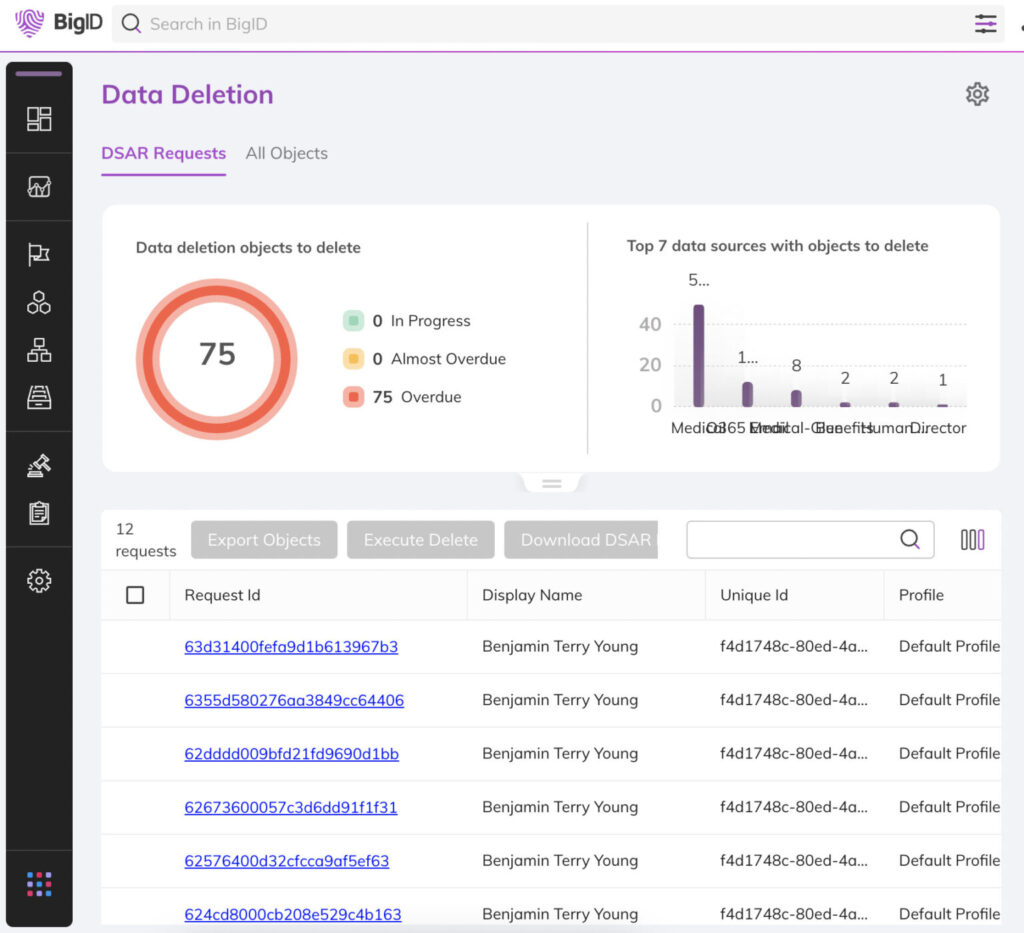
Task: Tick the select-all checkbox in table header
Action: (x=135, y=595)
